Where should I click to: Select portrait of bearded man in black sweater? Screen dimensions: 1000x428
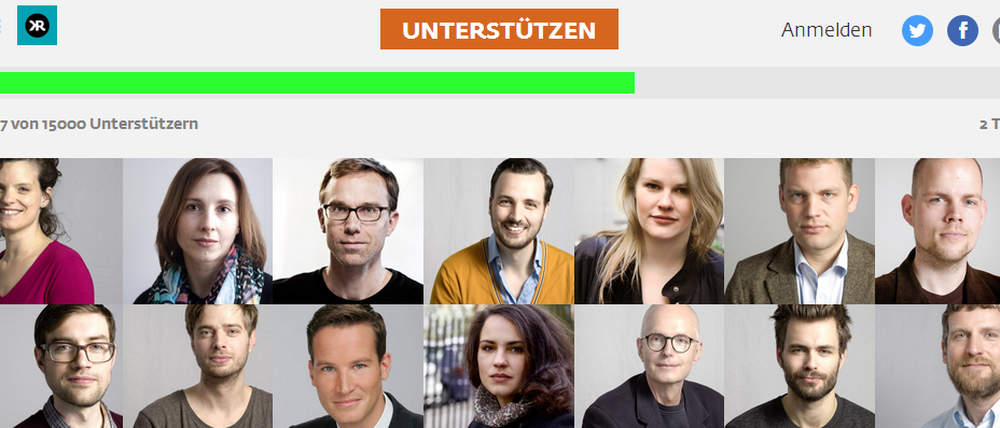coord(800,366)
